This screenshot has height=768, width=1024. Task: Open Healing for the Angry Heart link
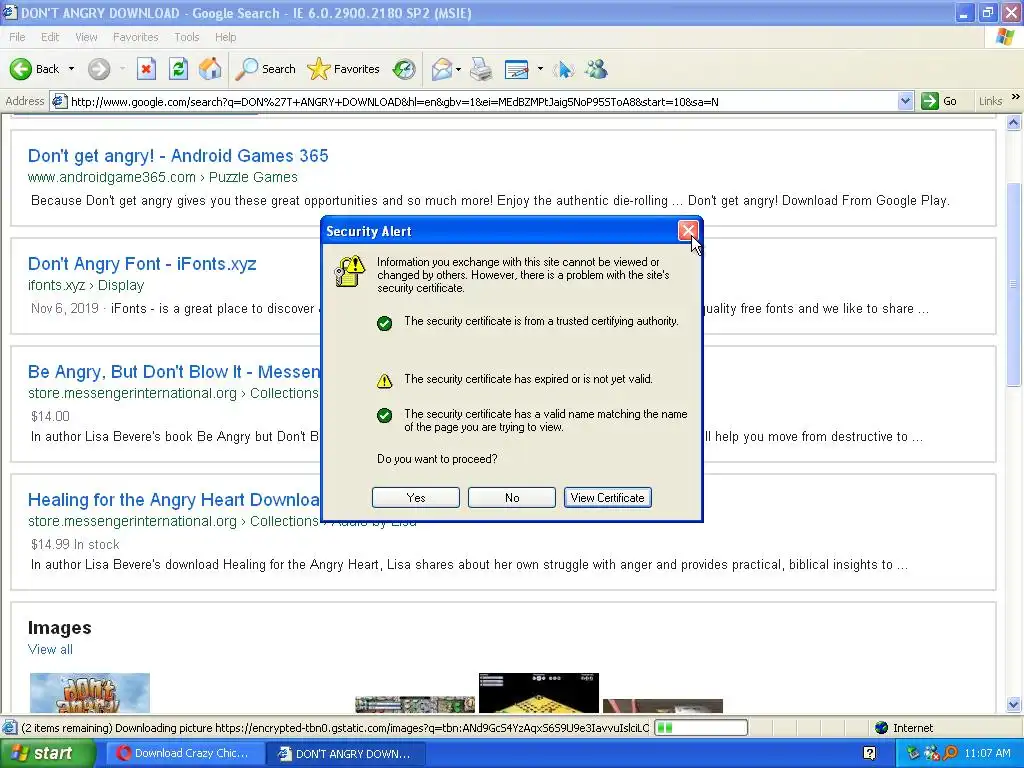pos(174,500)
